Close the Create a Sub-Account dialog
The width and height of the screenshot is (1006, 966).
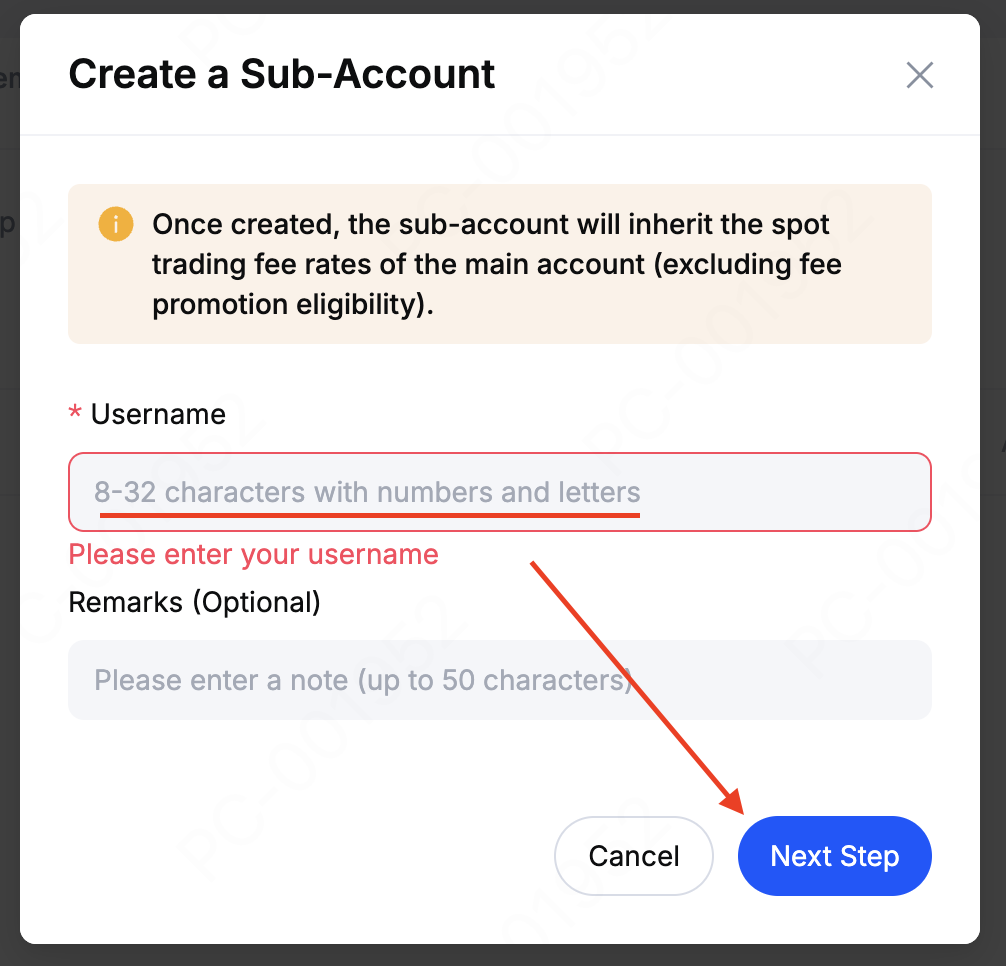pos(919,75)
